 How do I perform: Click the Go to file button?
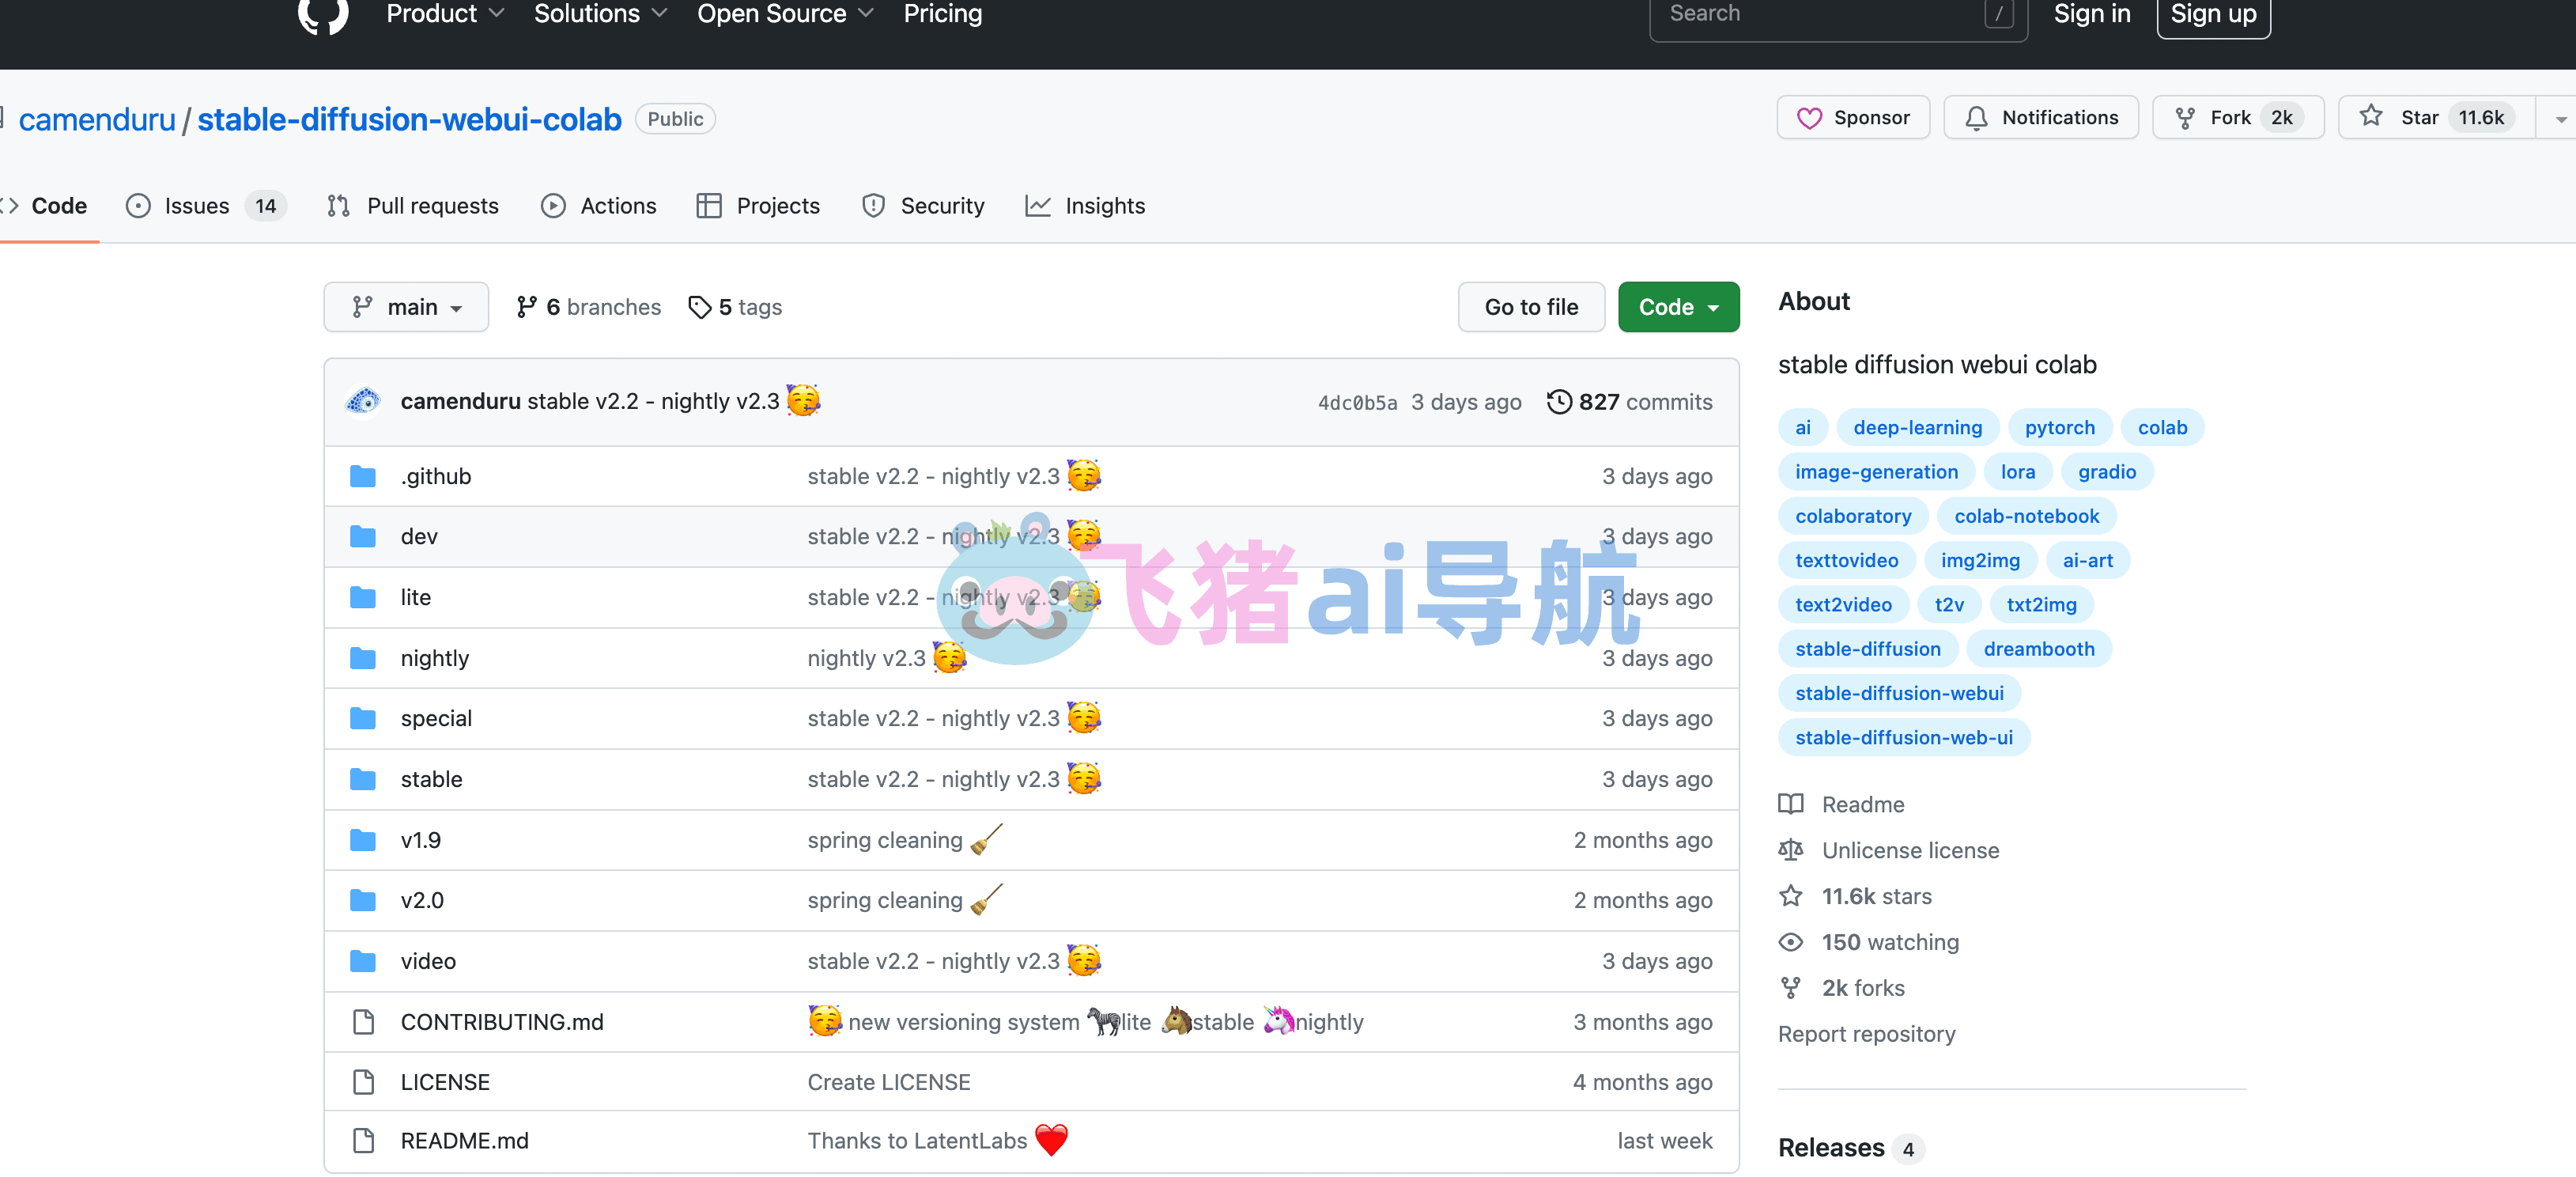pos(1531,307)
